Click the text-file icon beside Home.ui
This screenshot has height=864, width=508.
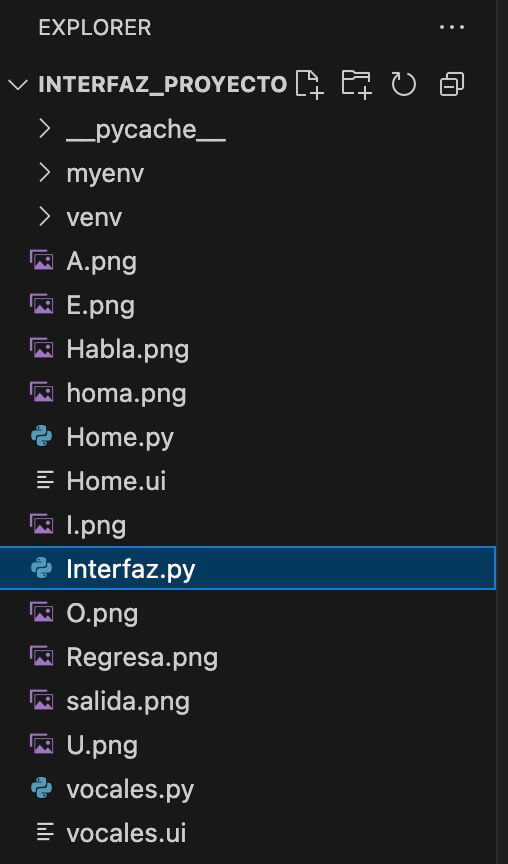coord(45,481)
